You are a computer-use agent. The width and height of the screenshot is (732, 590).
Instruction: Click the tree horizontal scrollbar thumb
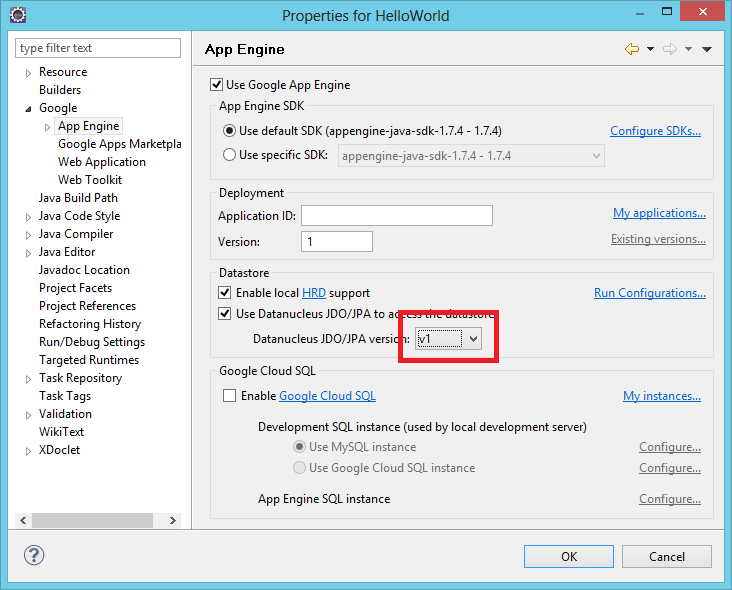tap(92, 520)
